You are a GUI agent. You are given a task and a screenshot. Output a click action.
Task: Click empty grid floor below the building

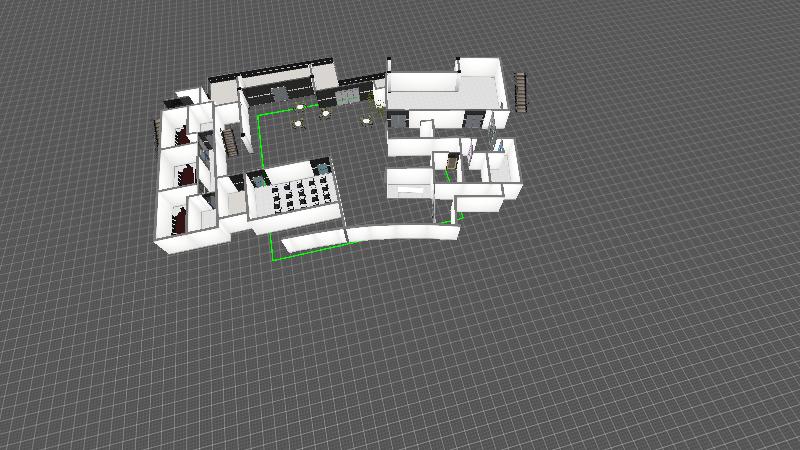[400, 350]
